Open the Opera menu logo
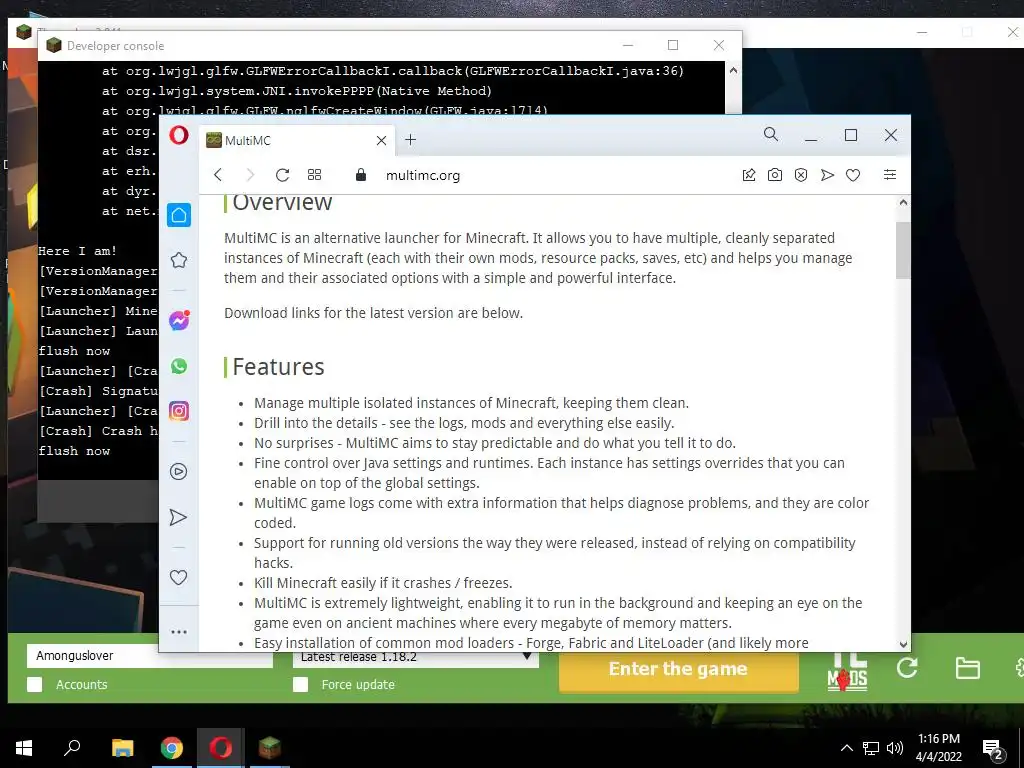The width and height of the screenshot is (1024, 768). point(179,135)
